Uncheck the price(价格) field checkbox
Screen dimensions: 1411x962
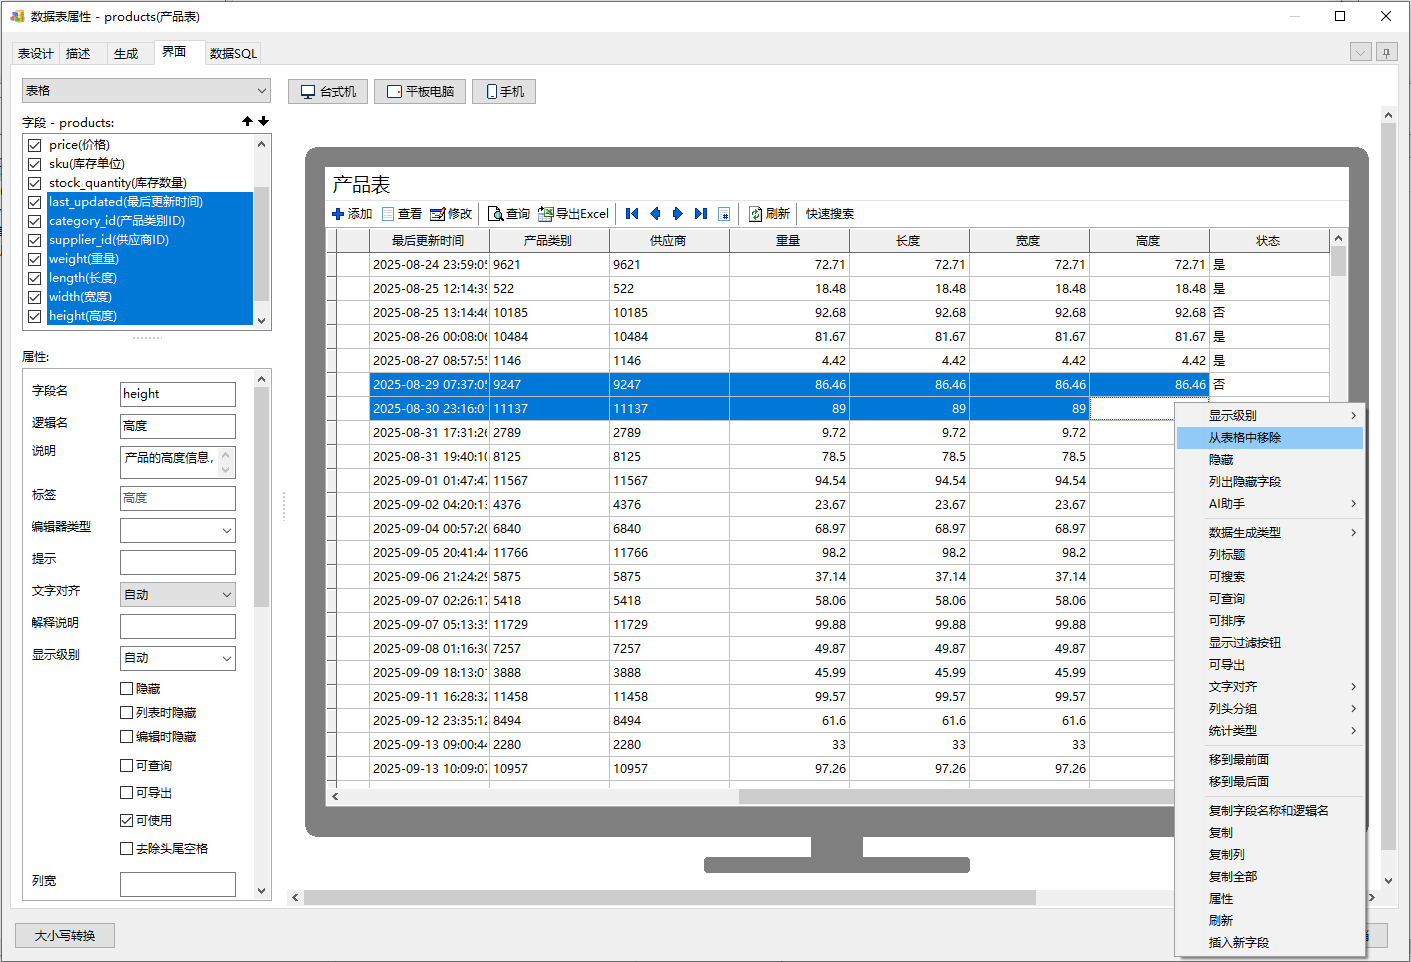(35, 145)
